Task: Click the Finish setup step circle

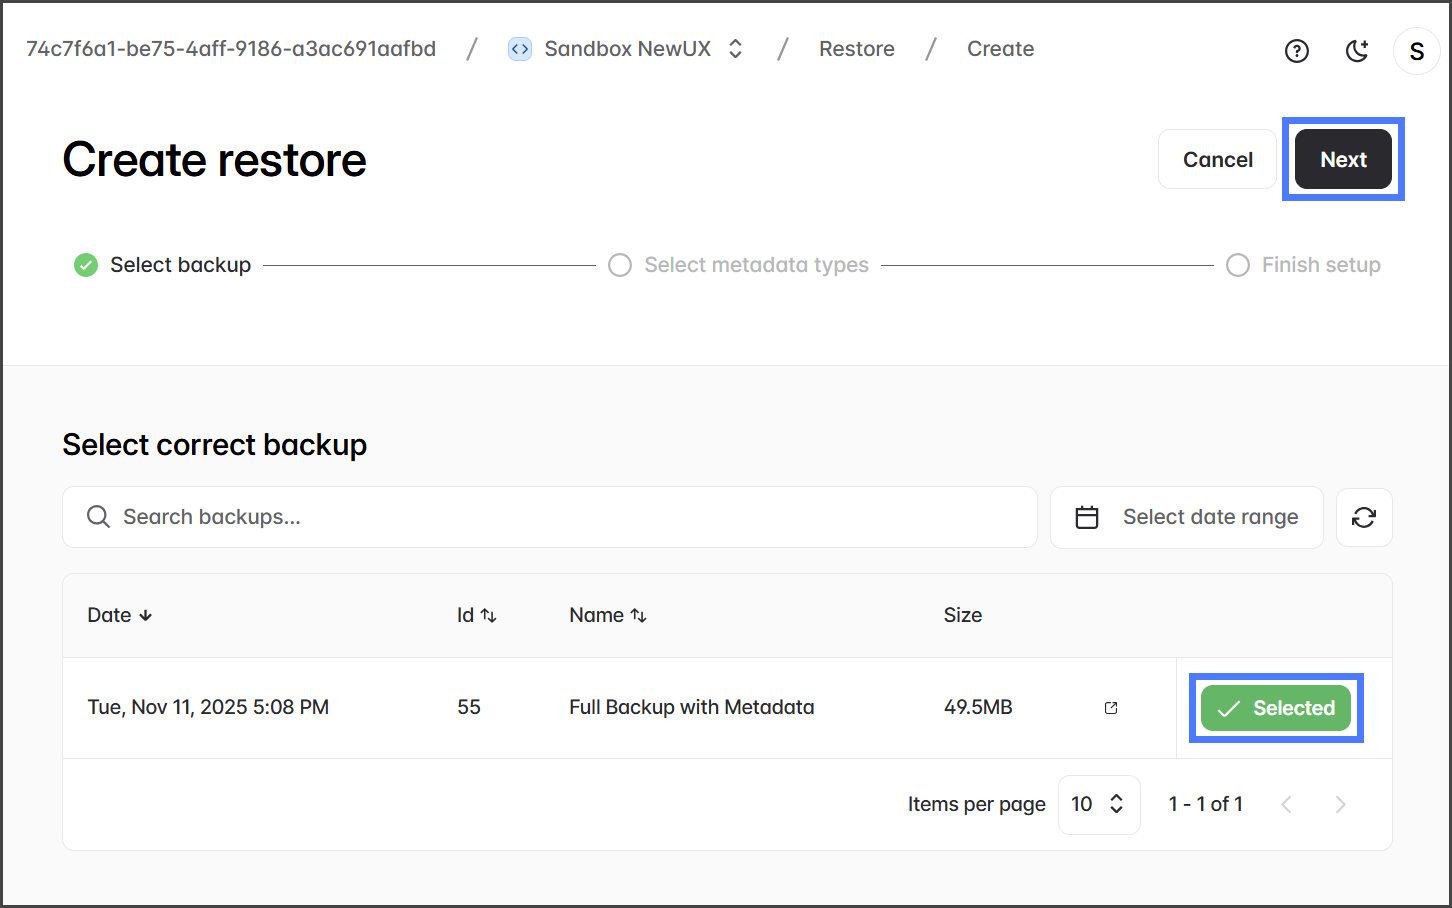Action: [x=1238, y=265]
